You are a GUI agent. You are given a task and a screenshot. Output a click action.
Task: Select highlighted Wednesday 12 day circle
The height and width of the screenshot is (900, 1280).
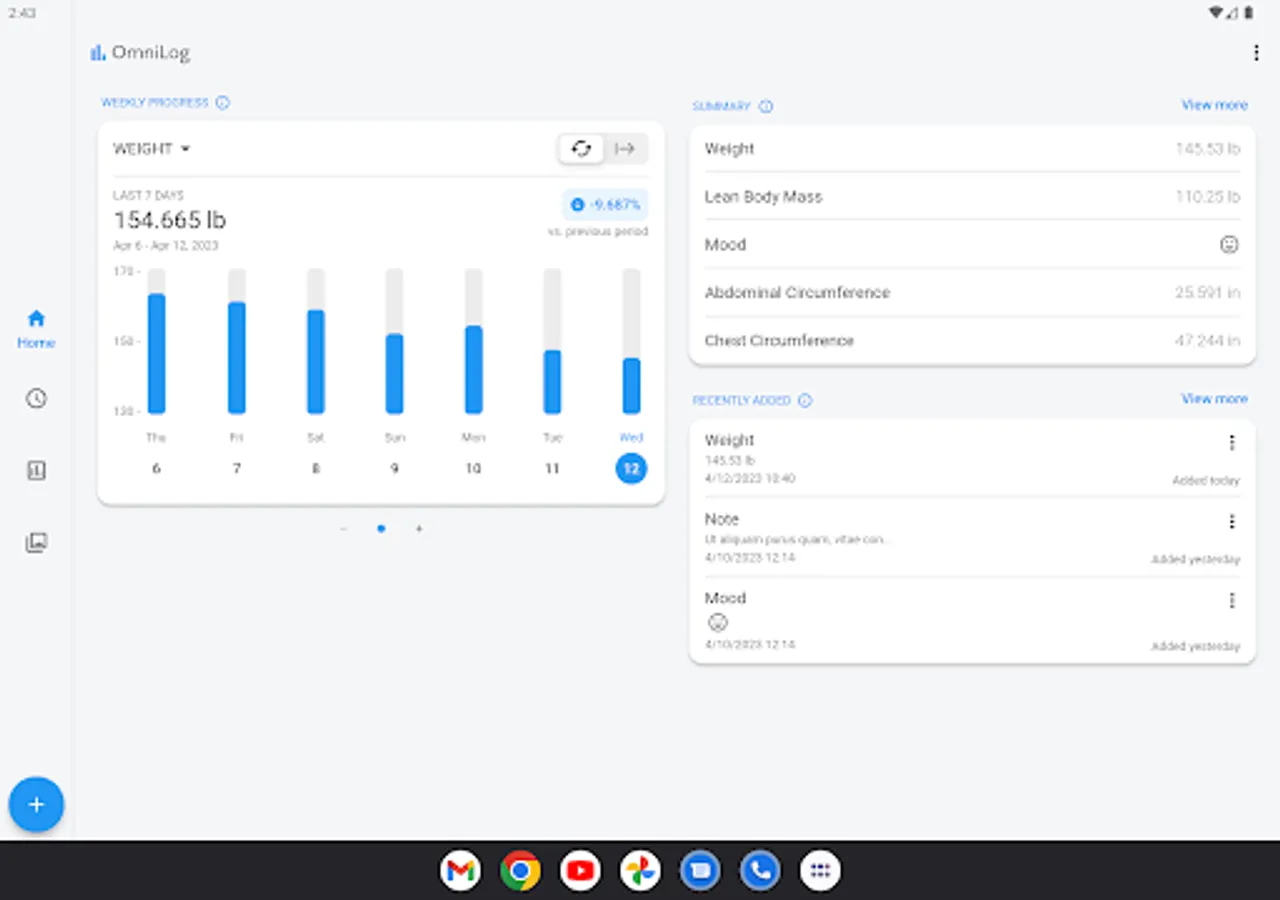click(x=631, y=468)
